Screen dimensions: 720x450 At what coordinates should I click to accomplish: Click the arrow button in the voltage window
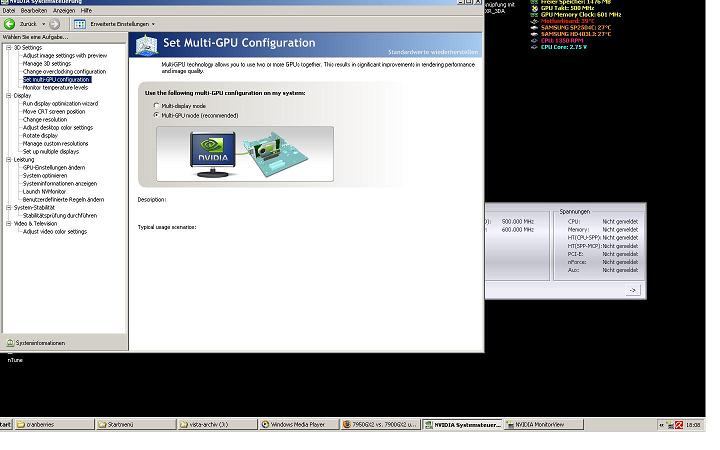(x=632, y=290)
